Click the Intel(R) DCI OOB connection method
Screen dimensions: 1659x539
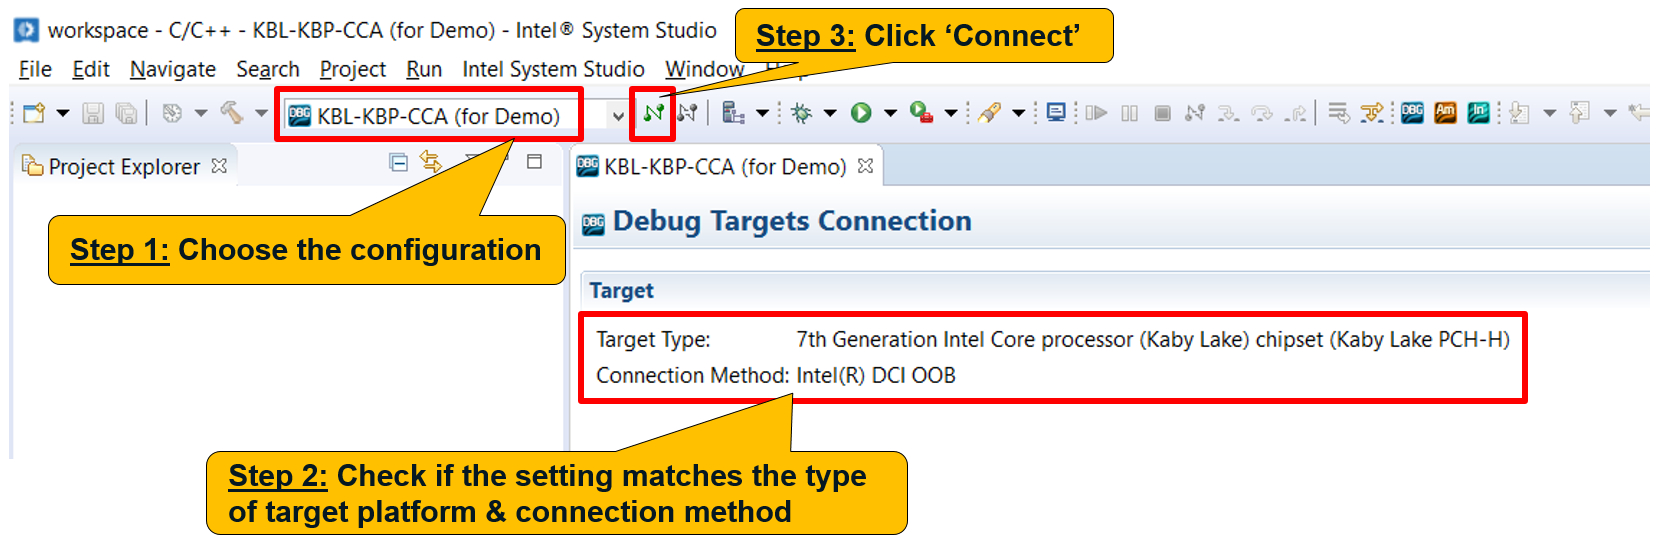pyautogui.click(x=876, y=376)
